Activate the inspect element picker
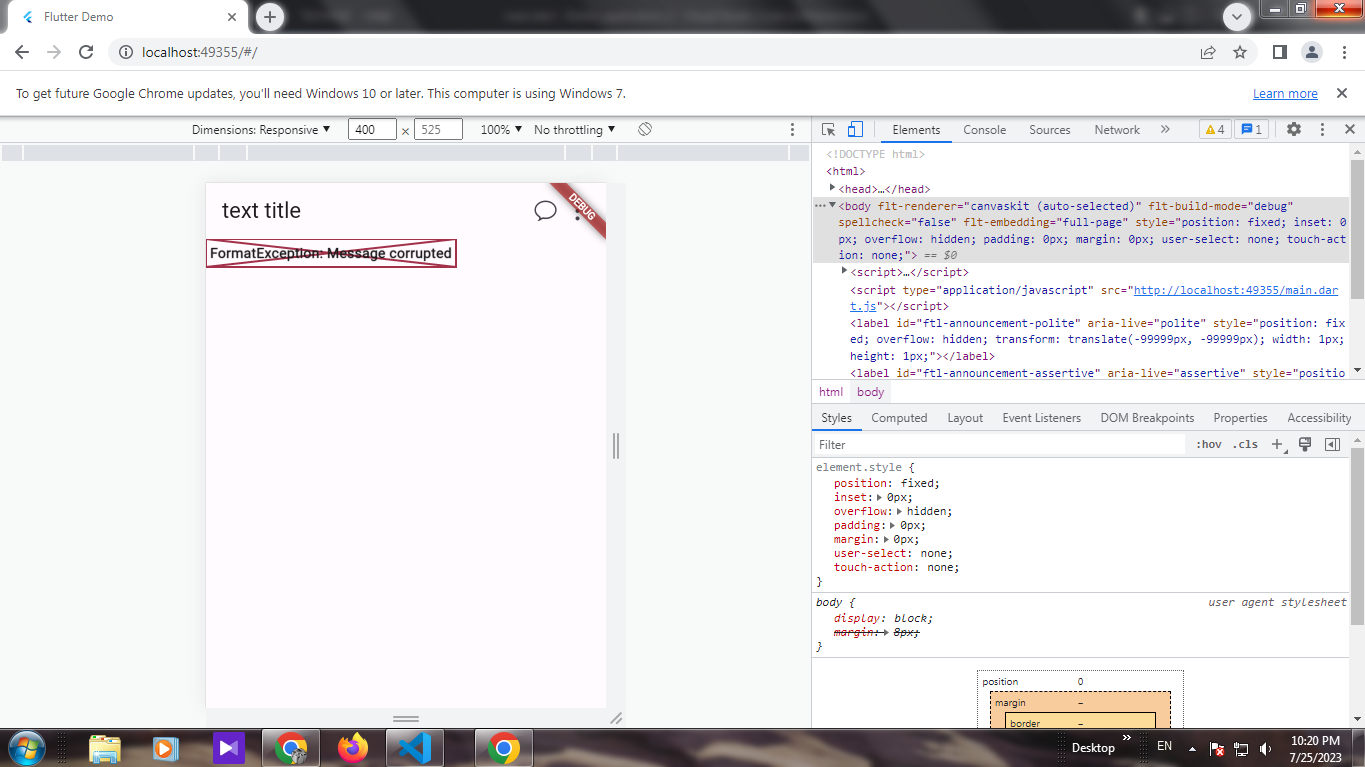The width and height of the screenshot is (1365, 767). point(828,130)
